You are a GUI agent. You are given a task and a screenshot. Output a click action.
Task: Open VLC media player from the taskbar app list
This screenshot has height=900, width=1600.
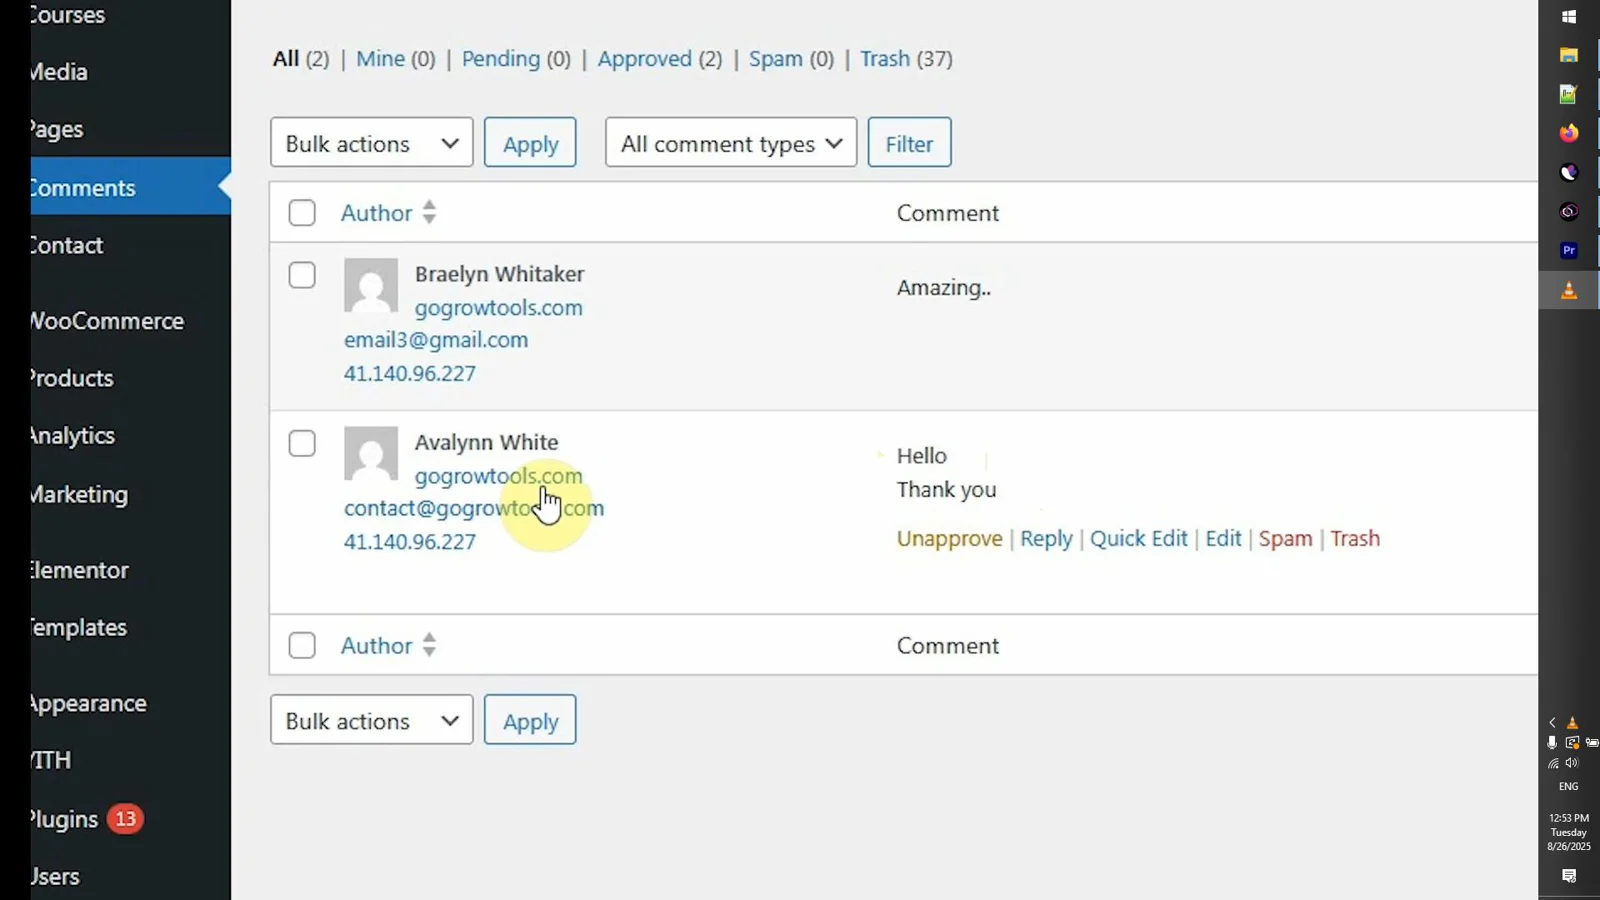point(1569,290)
